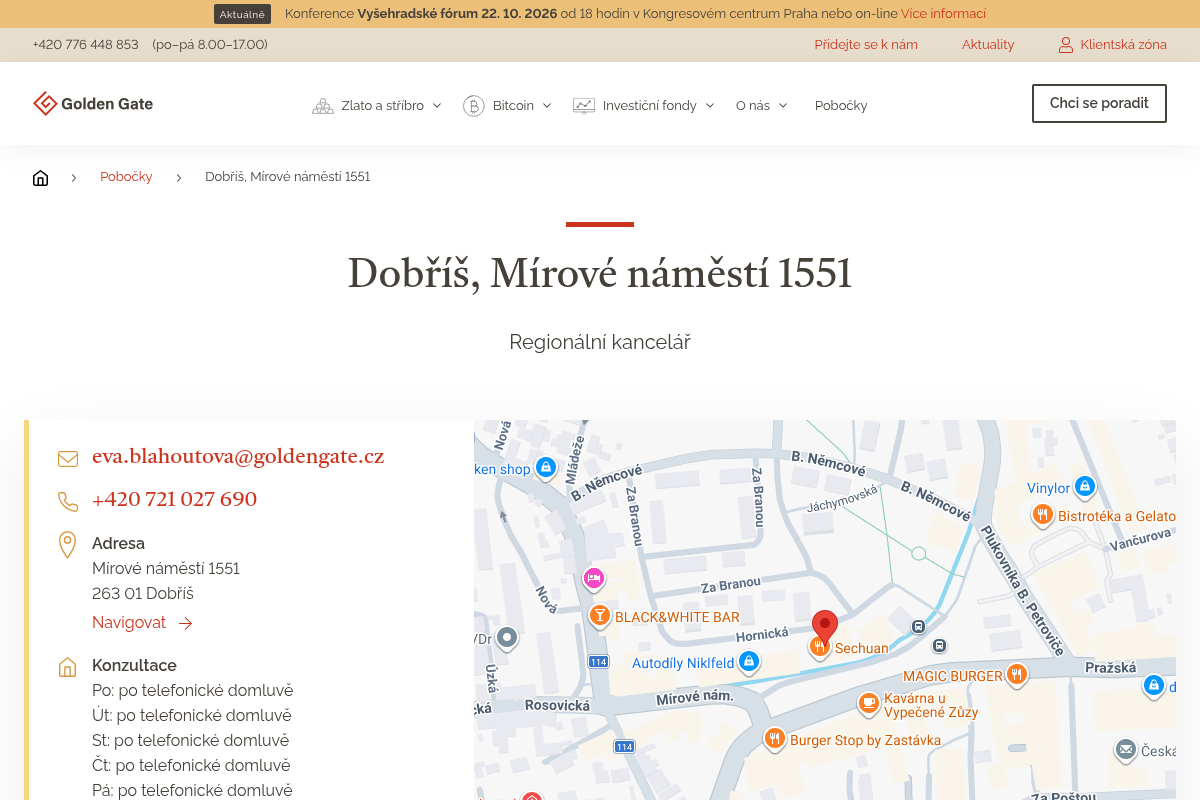Click the Autodíly Niklfeld shop marker

point(749,662)
